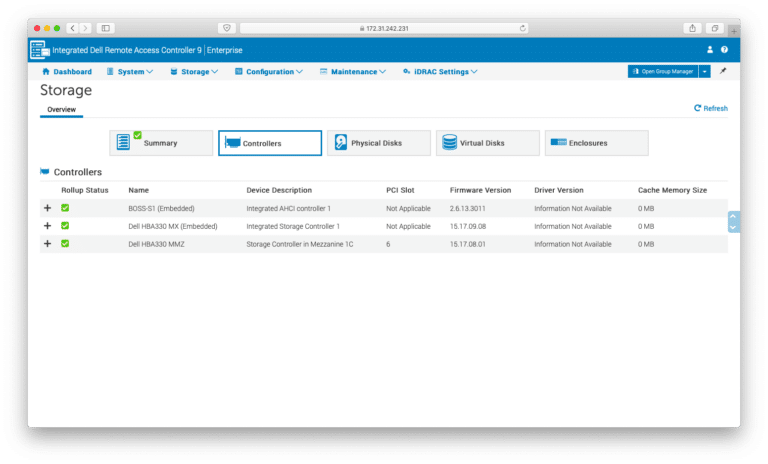
Task: Click 'Storage Controller in Mezzanine 1C' cell
Action: (300, 244)
